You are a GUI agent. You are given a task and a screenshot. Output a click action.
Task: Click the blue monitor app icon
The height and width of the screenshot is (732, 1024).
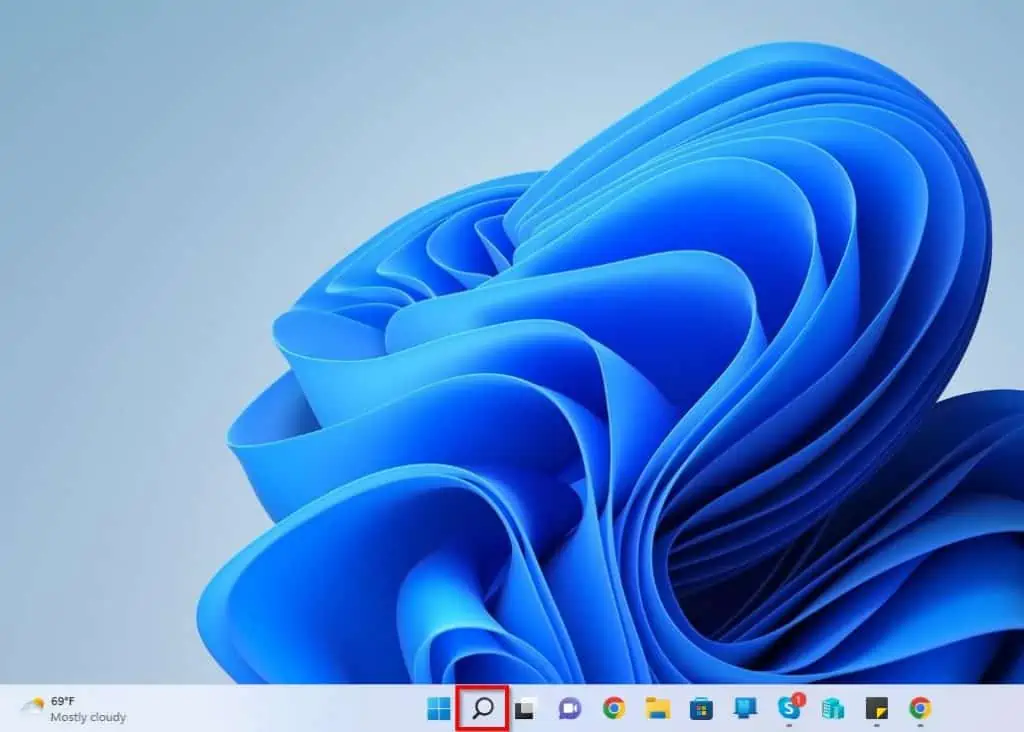point(745,709)
